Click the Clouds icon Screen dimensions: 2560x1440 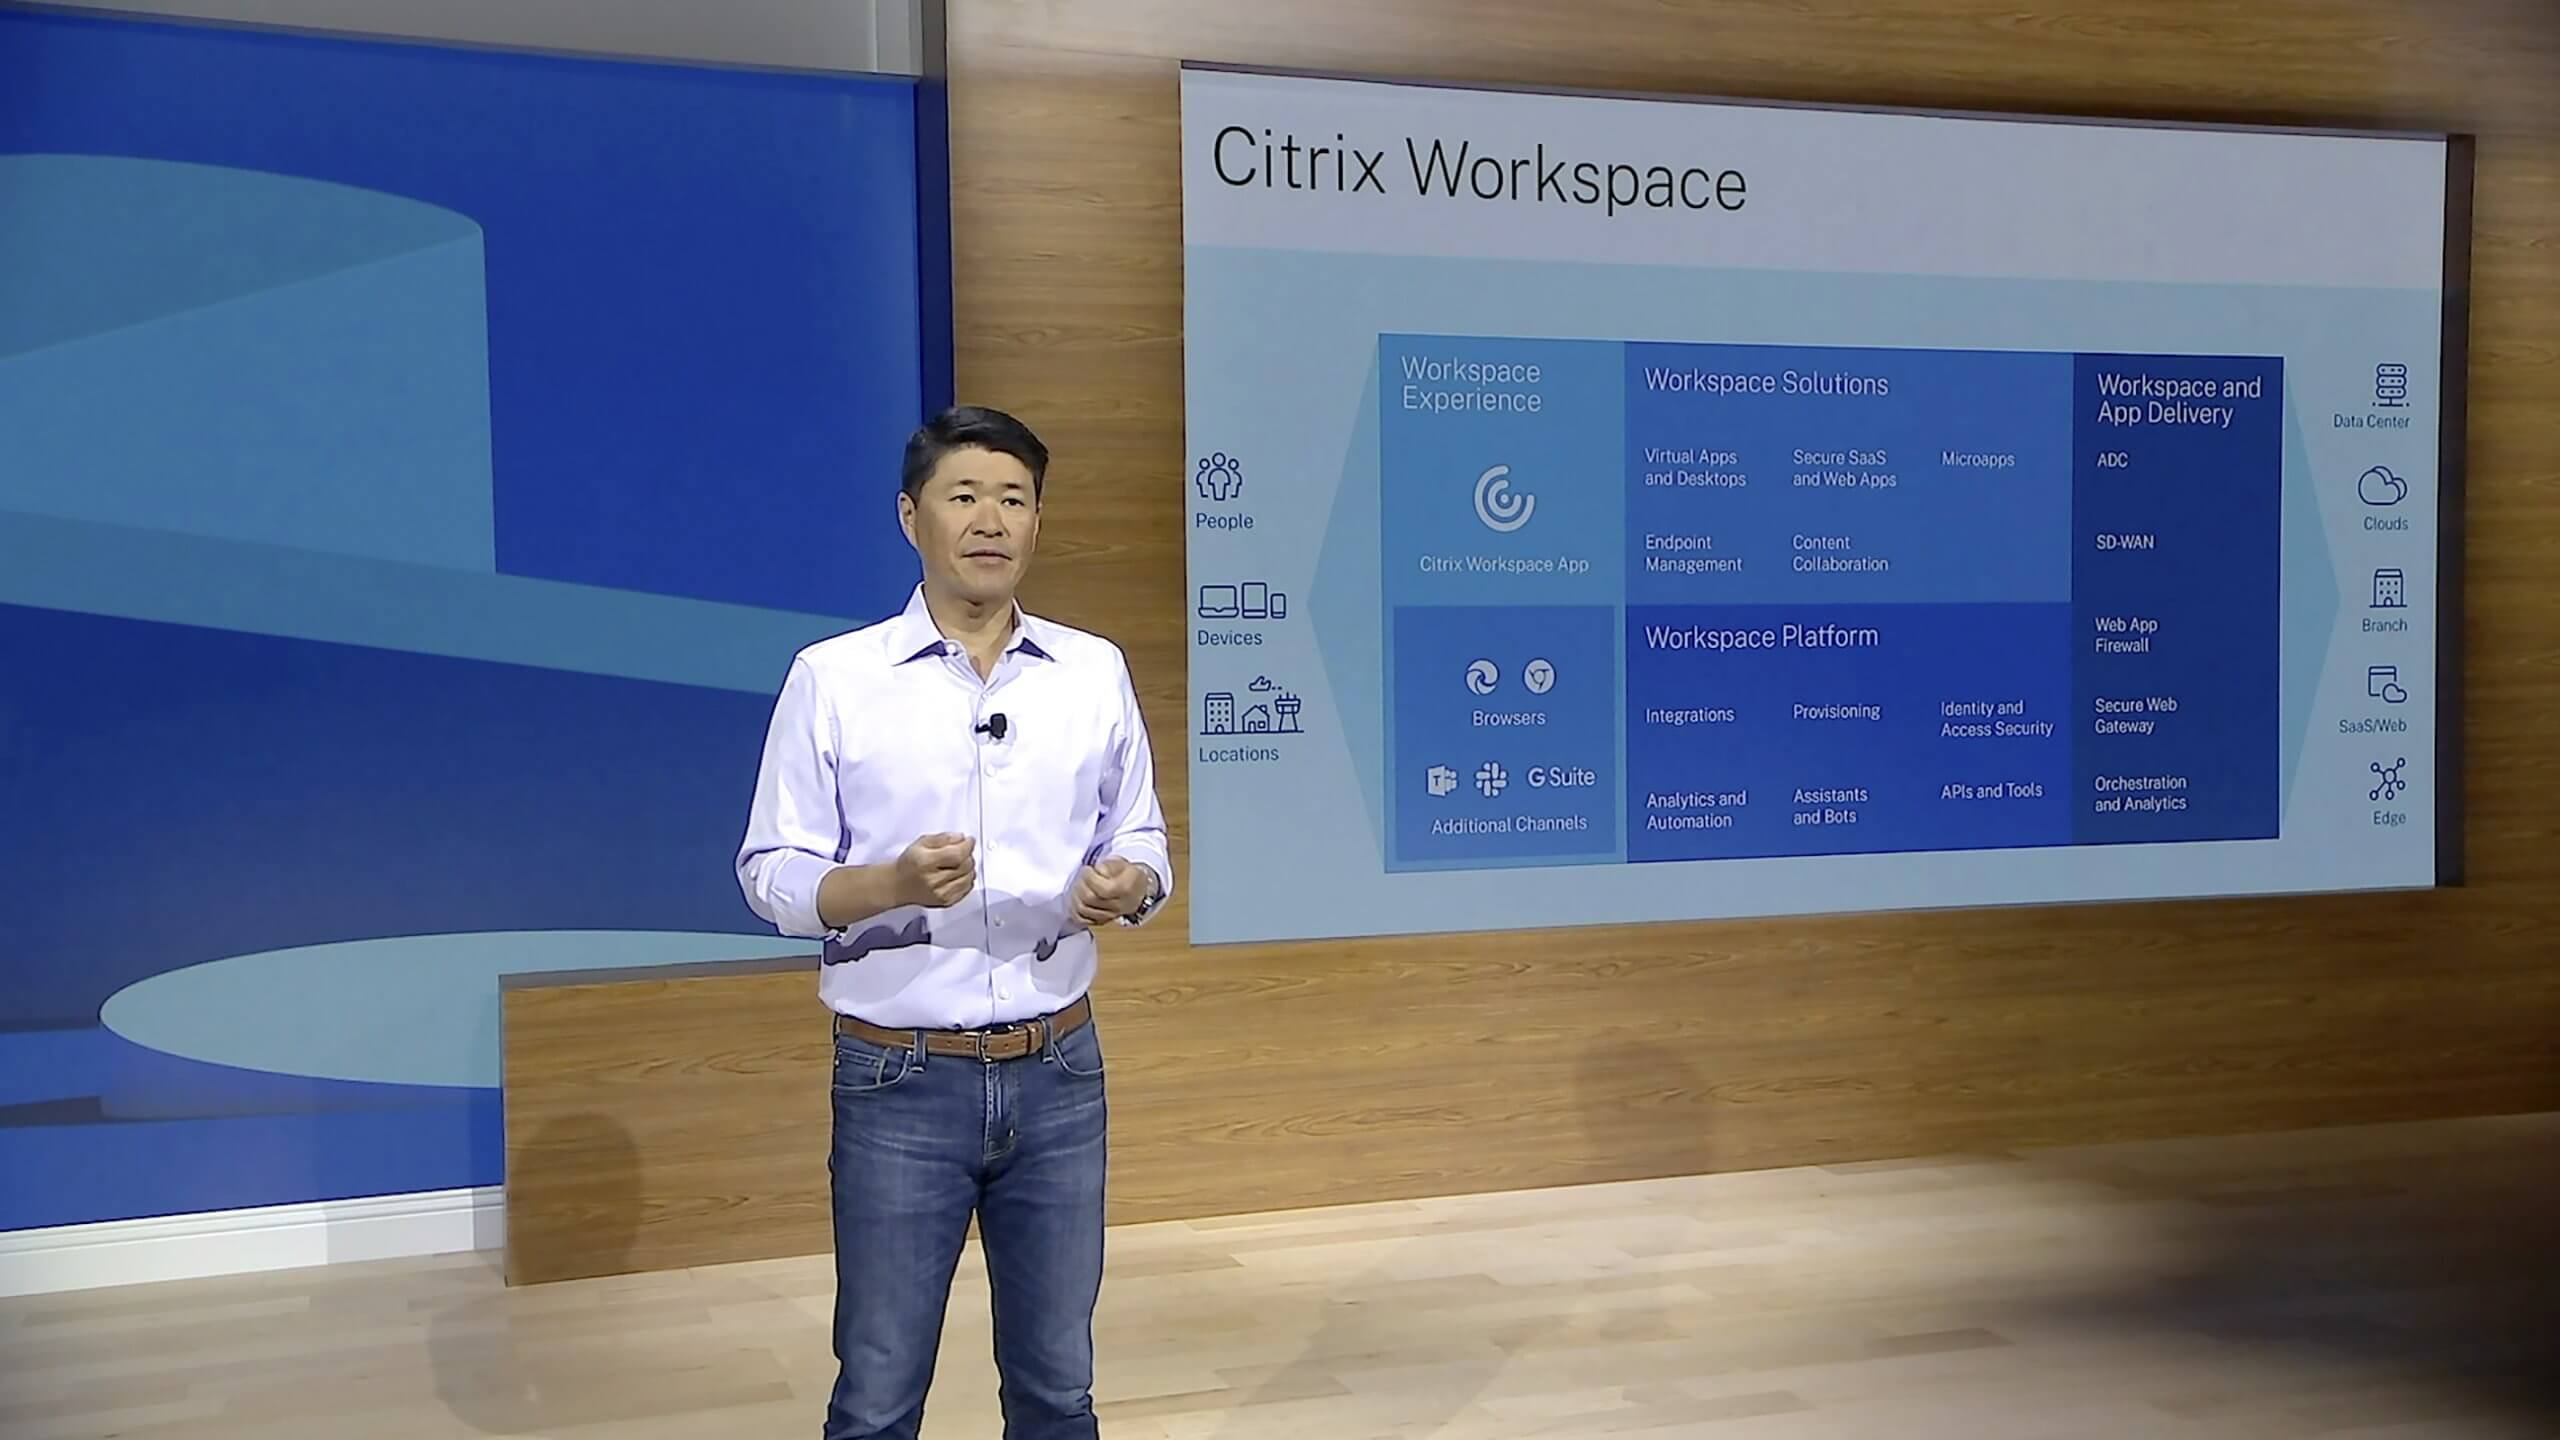click(x=2382, y=488)
